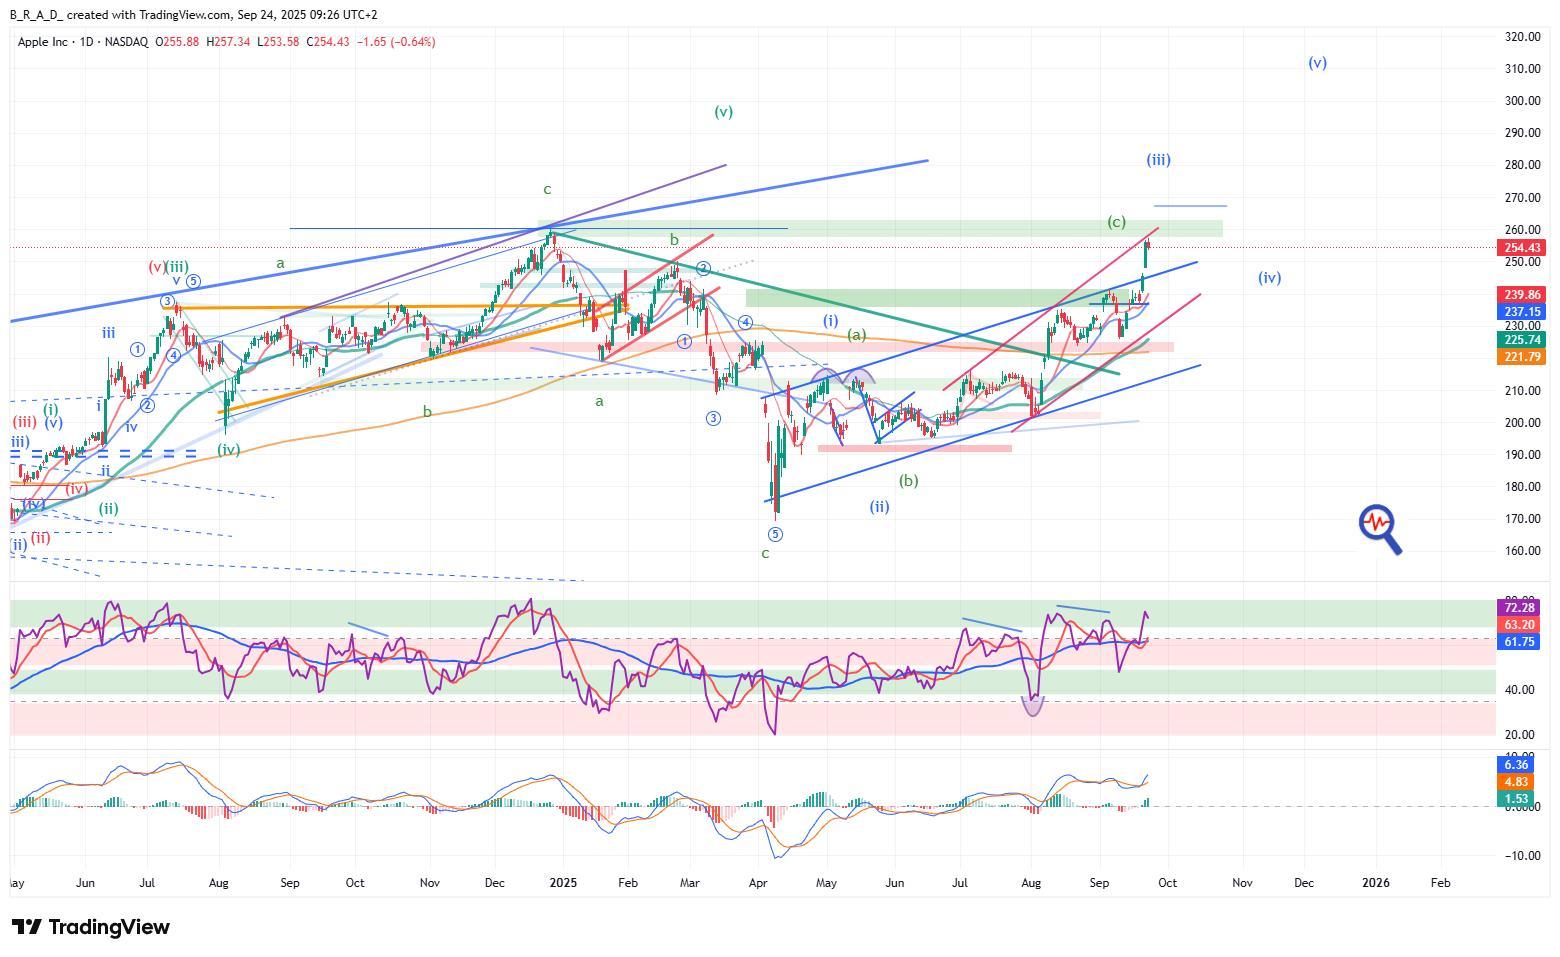The height and width of the screenshot is (957, 1560).
Task: Click the purple 72.28 RSI value label
Action: pos(1519,608)
